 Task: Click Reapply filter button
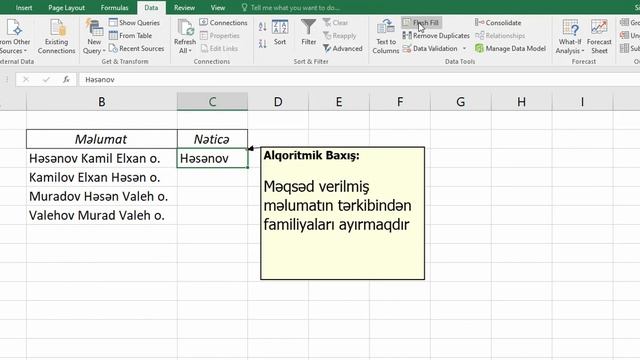coord(340,36)
